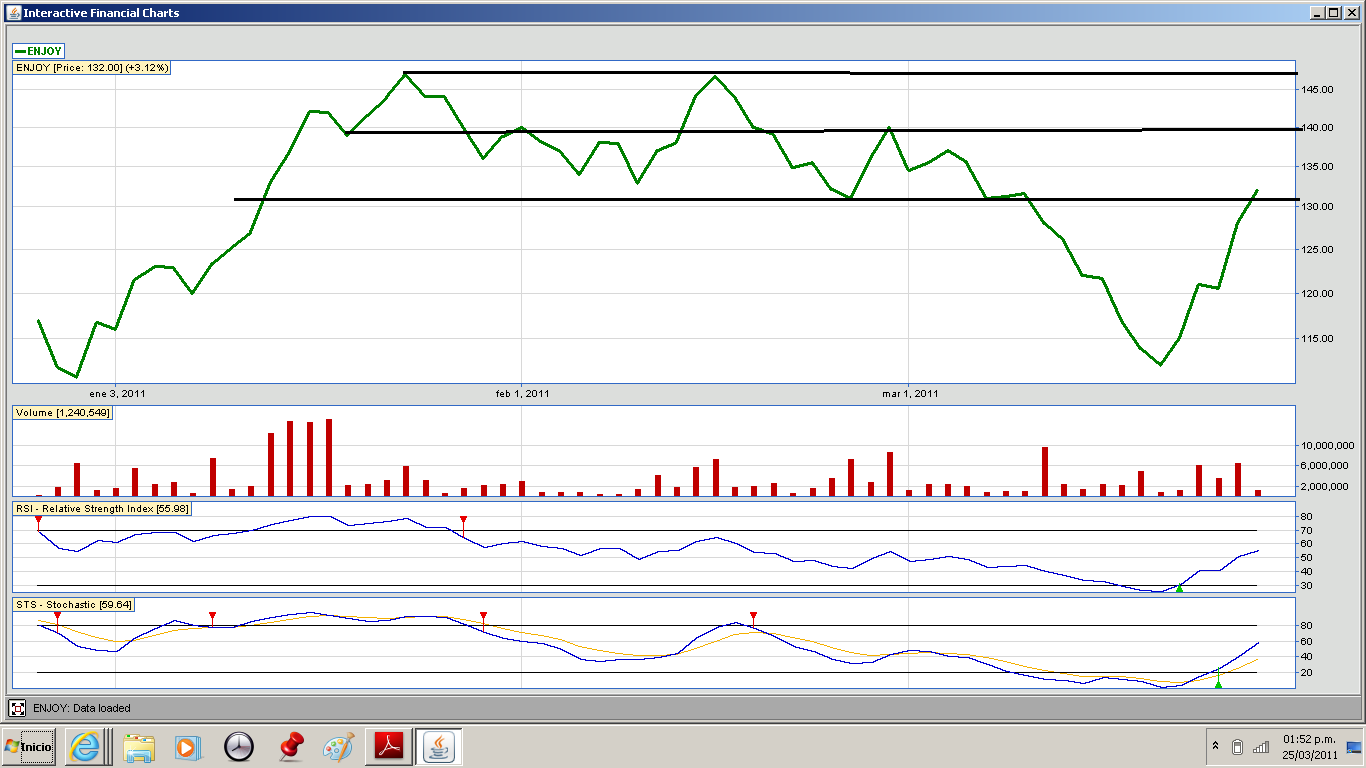
Task: Click the Java icon in the title bar
Action: 12,12
